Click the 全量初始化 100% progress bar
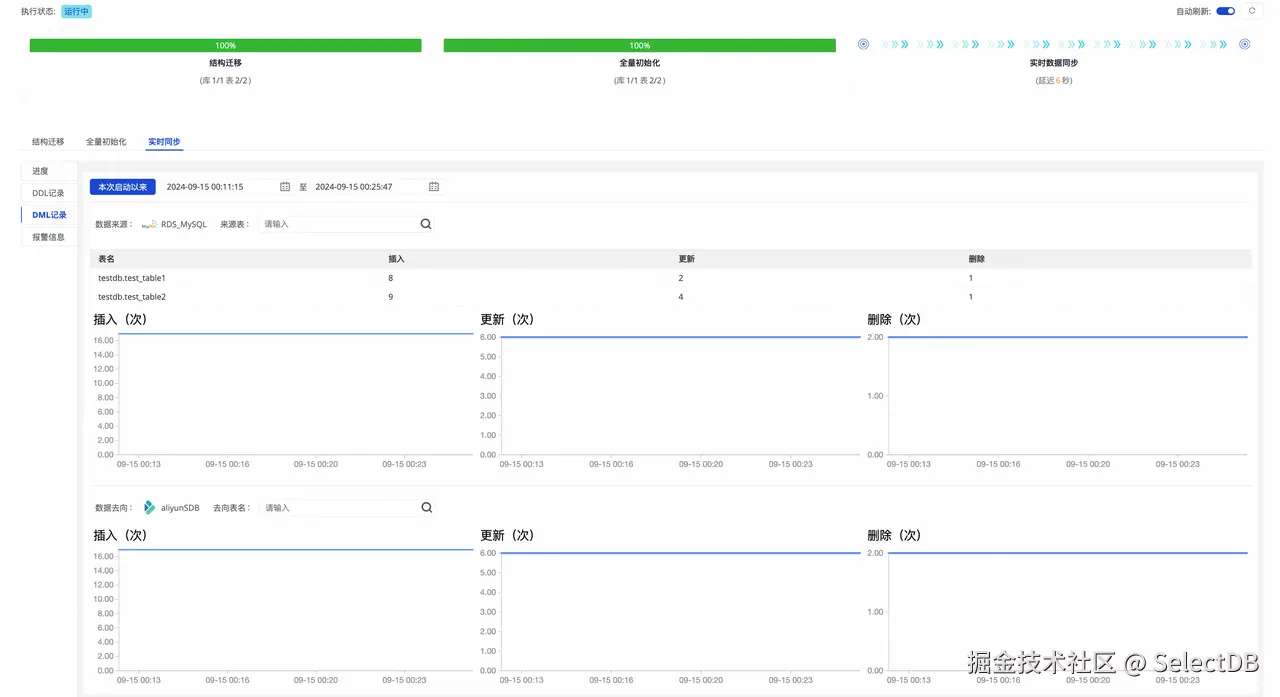The width and height of the screenshot is (1280, 697). 640,45
